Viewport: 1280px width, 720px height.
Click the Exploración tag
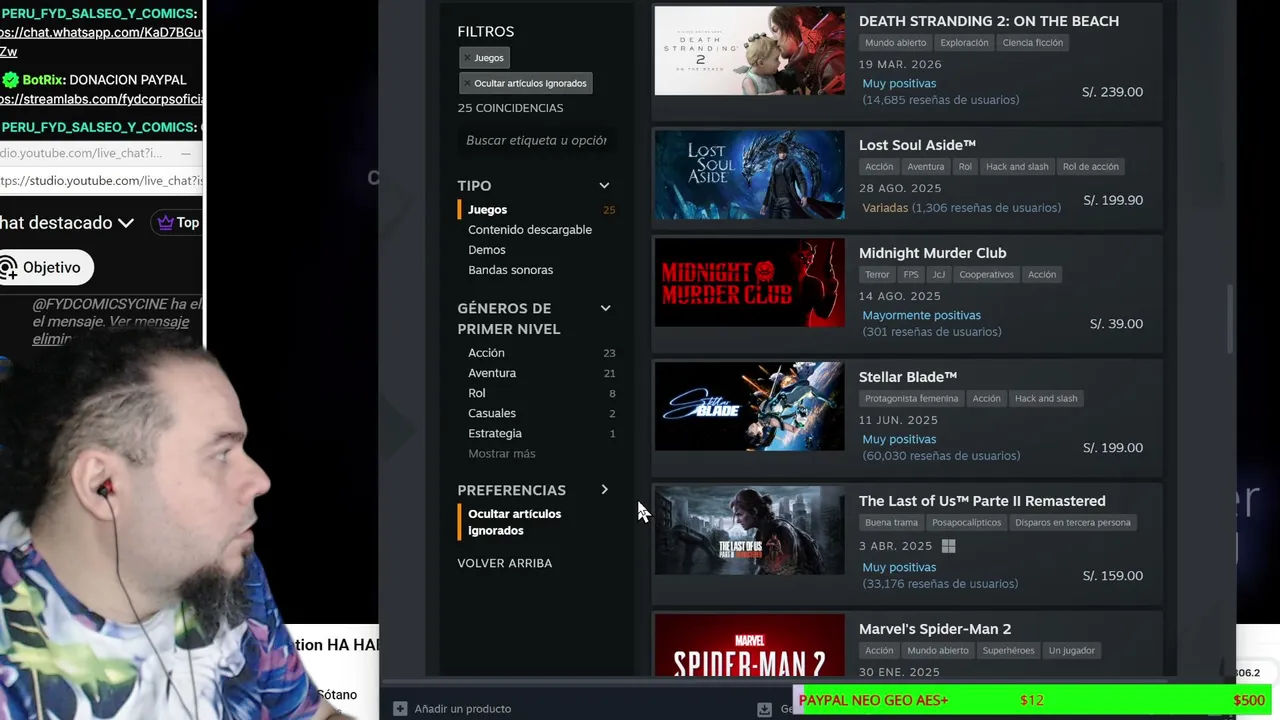click(x=964, y=43)
